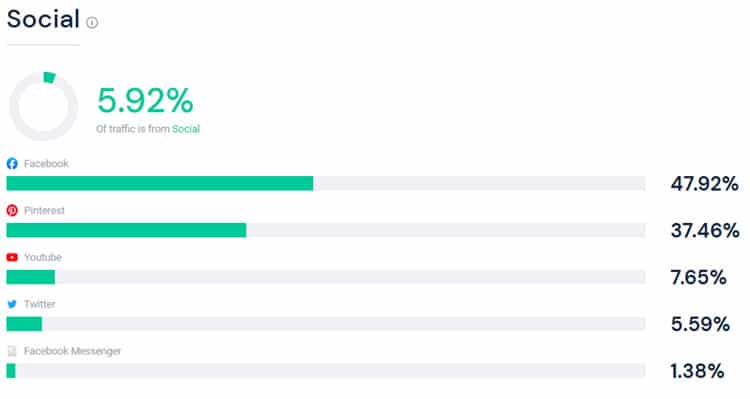Click the Pinterest green progress bar
750x399 pixels.
126,230
